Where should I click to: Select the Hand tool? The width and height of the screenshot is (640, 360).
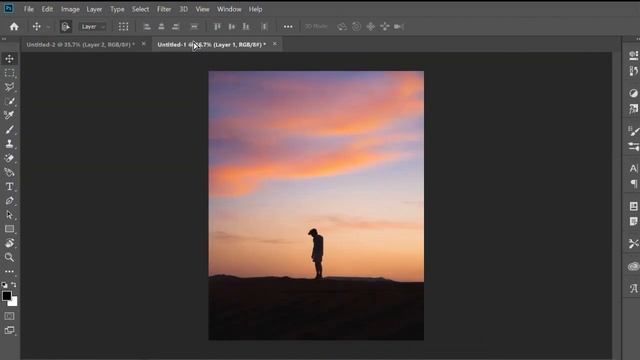point(9,243)
